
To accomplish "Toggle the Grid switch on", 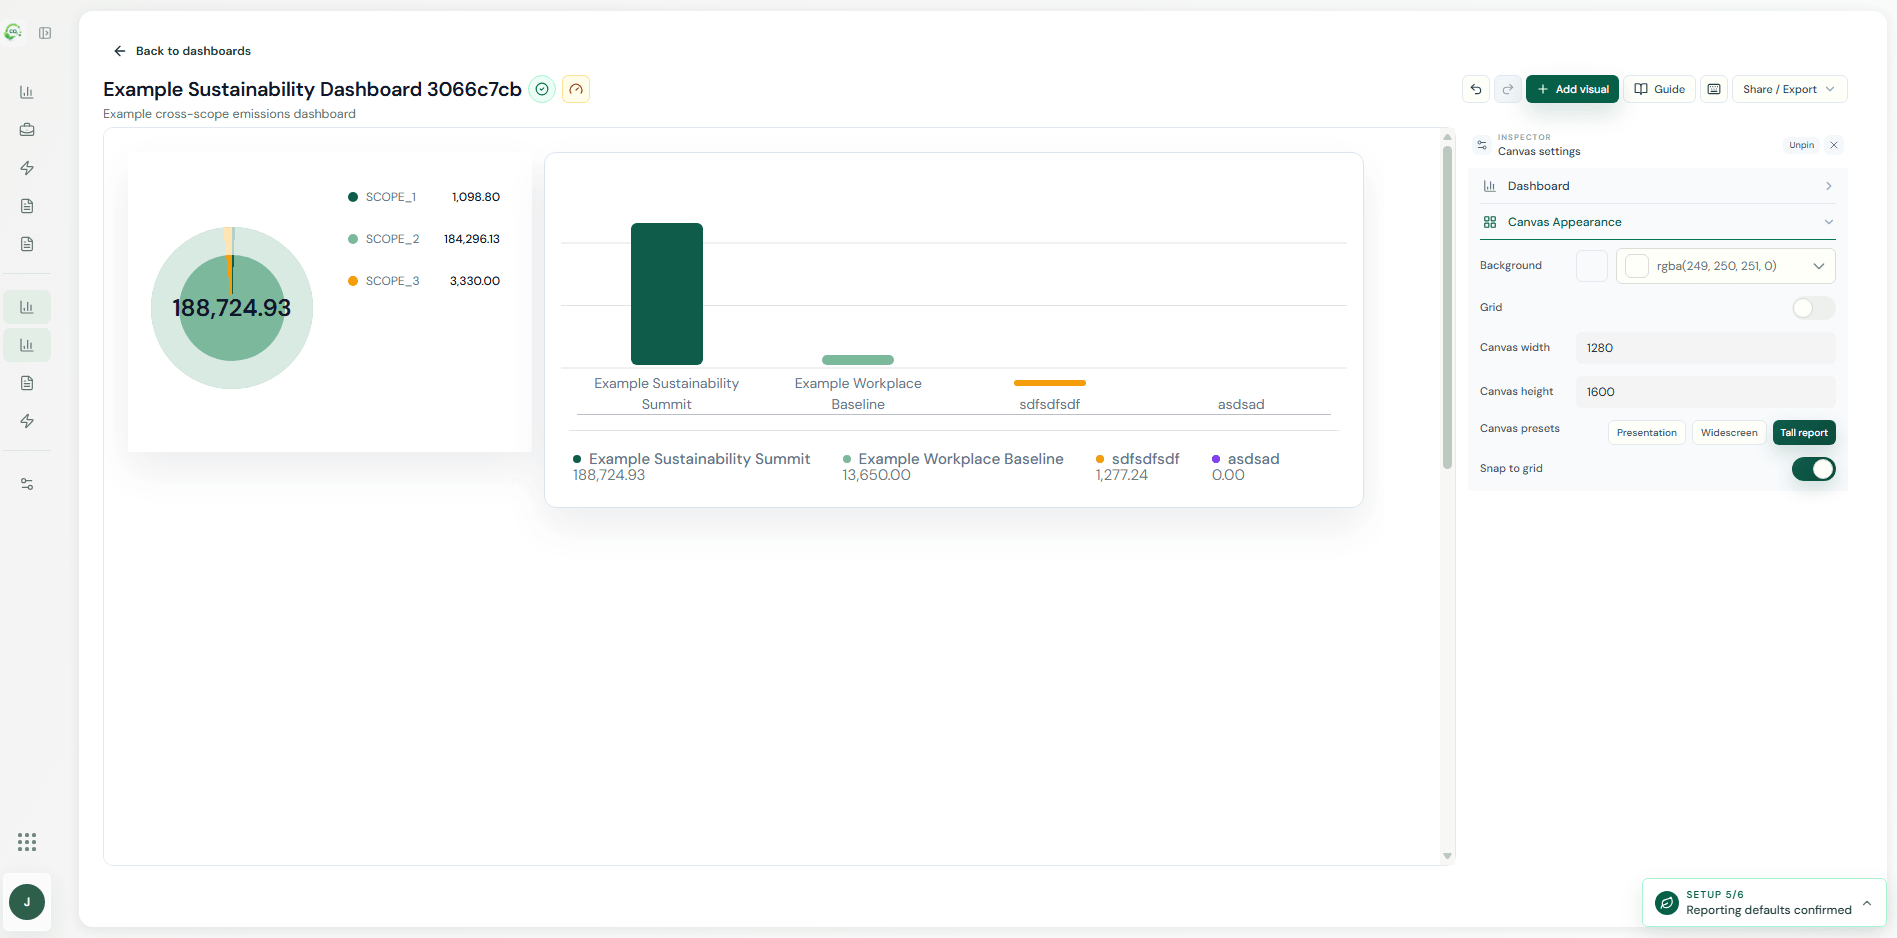I will click(x=1813, y=308).
